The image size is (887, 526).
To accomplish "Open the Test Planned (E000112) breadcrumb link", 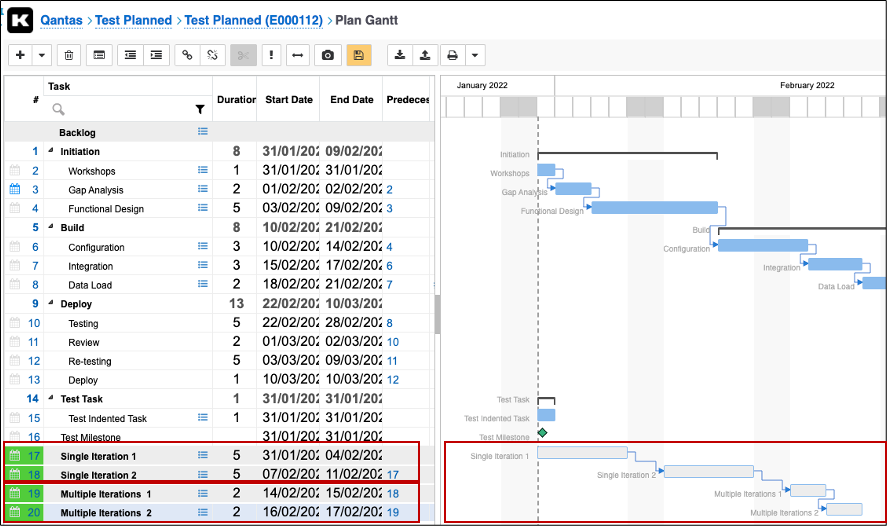I will click(x=253, y=20).
